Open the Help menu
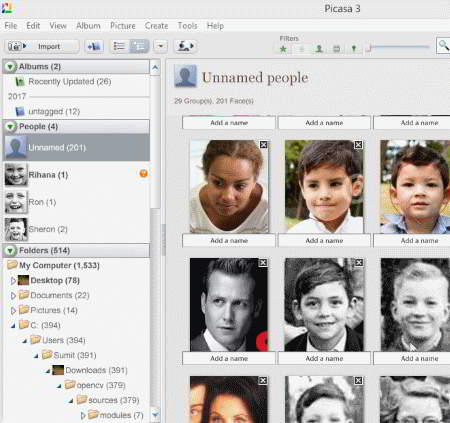450x423 pixels. point(215,26)
